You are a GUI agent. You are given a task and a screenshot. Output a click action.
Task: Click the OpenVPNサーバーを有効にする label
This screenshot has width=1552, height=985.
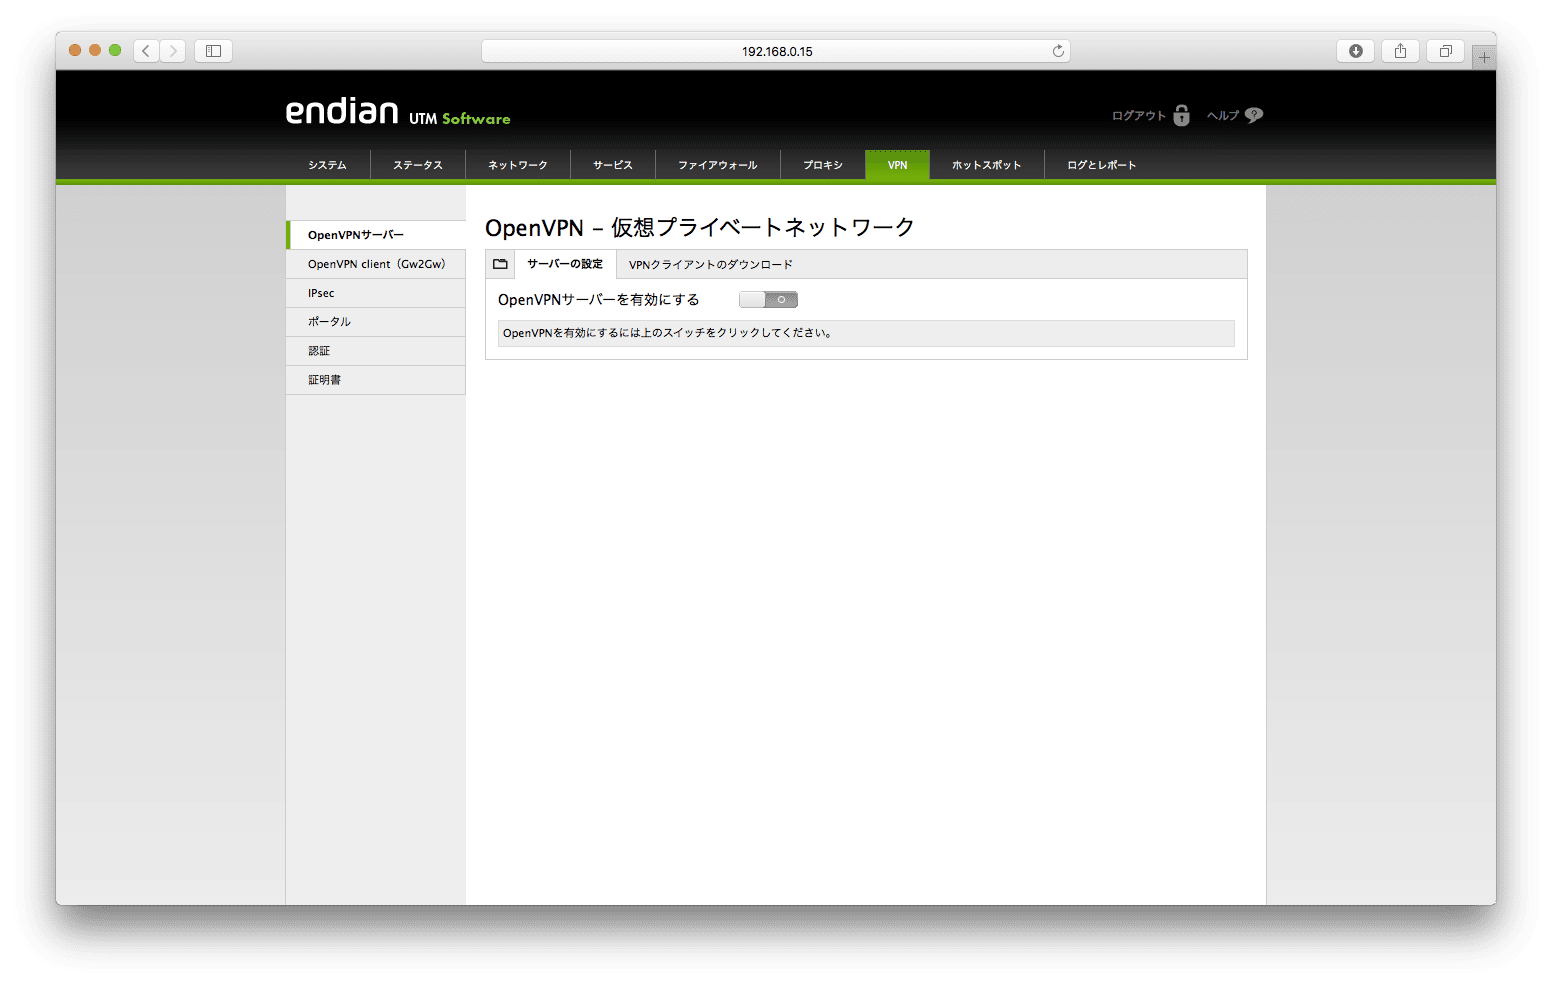click(599, 300)
